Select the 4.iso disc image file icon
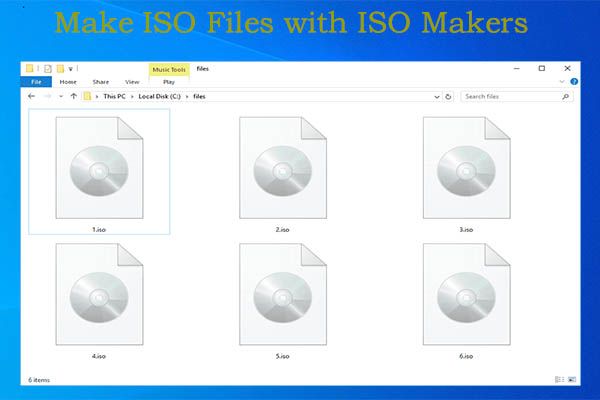Viewport: 600px width, 400px height. coord(99,294)
